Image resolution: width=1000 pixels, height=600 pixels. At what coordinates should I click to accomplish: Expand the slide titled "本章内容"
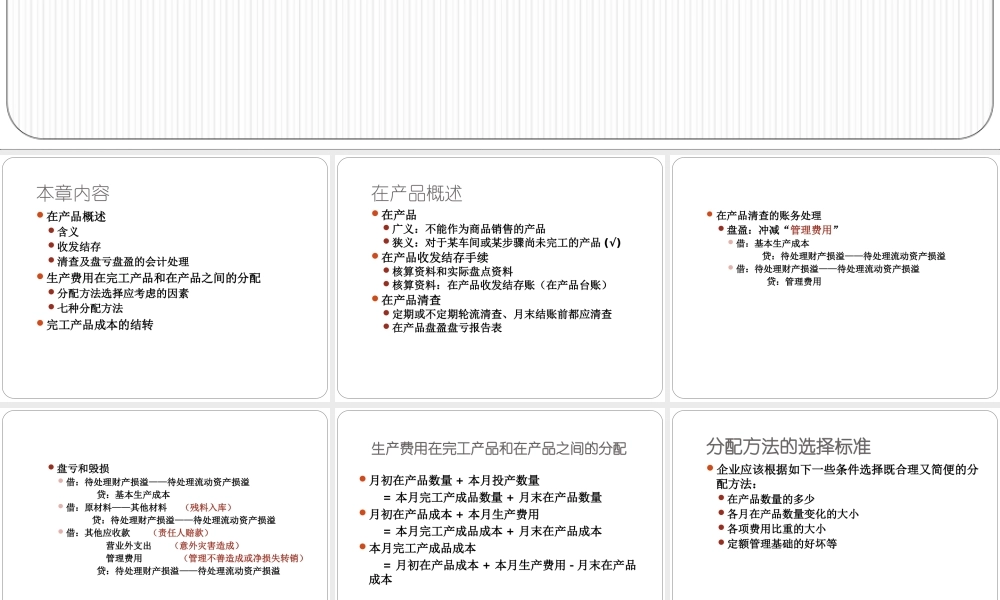click(75, 193)
